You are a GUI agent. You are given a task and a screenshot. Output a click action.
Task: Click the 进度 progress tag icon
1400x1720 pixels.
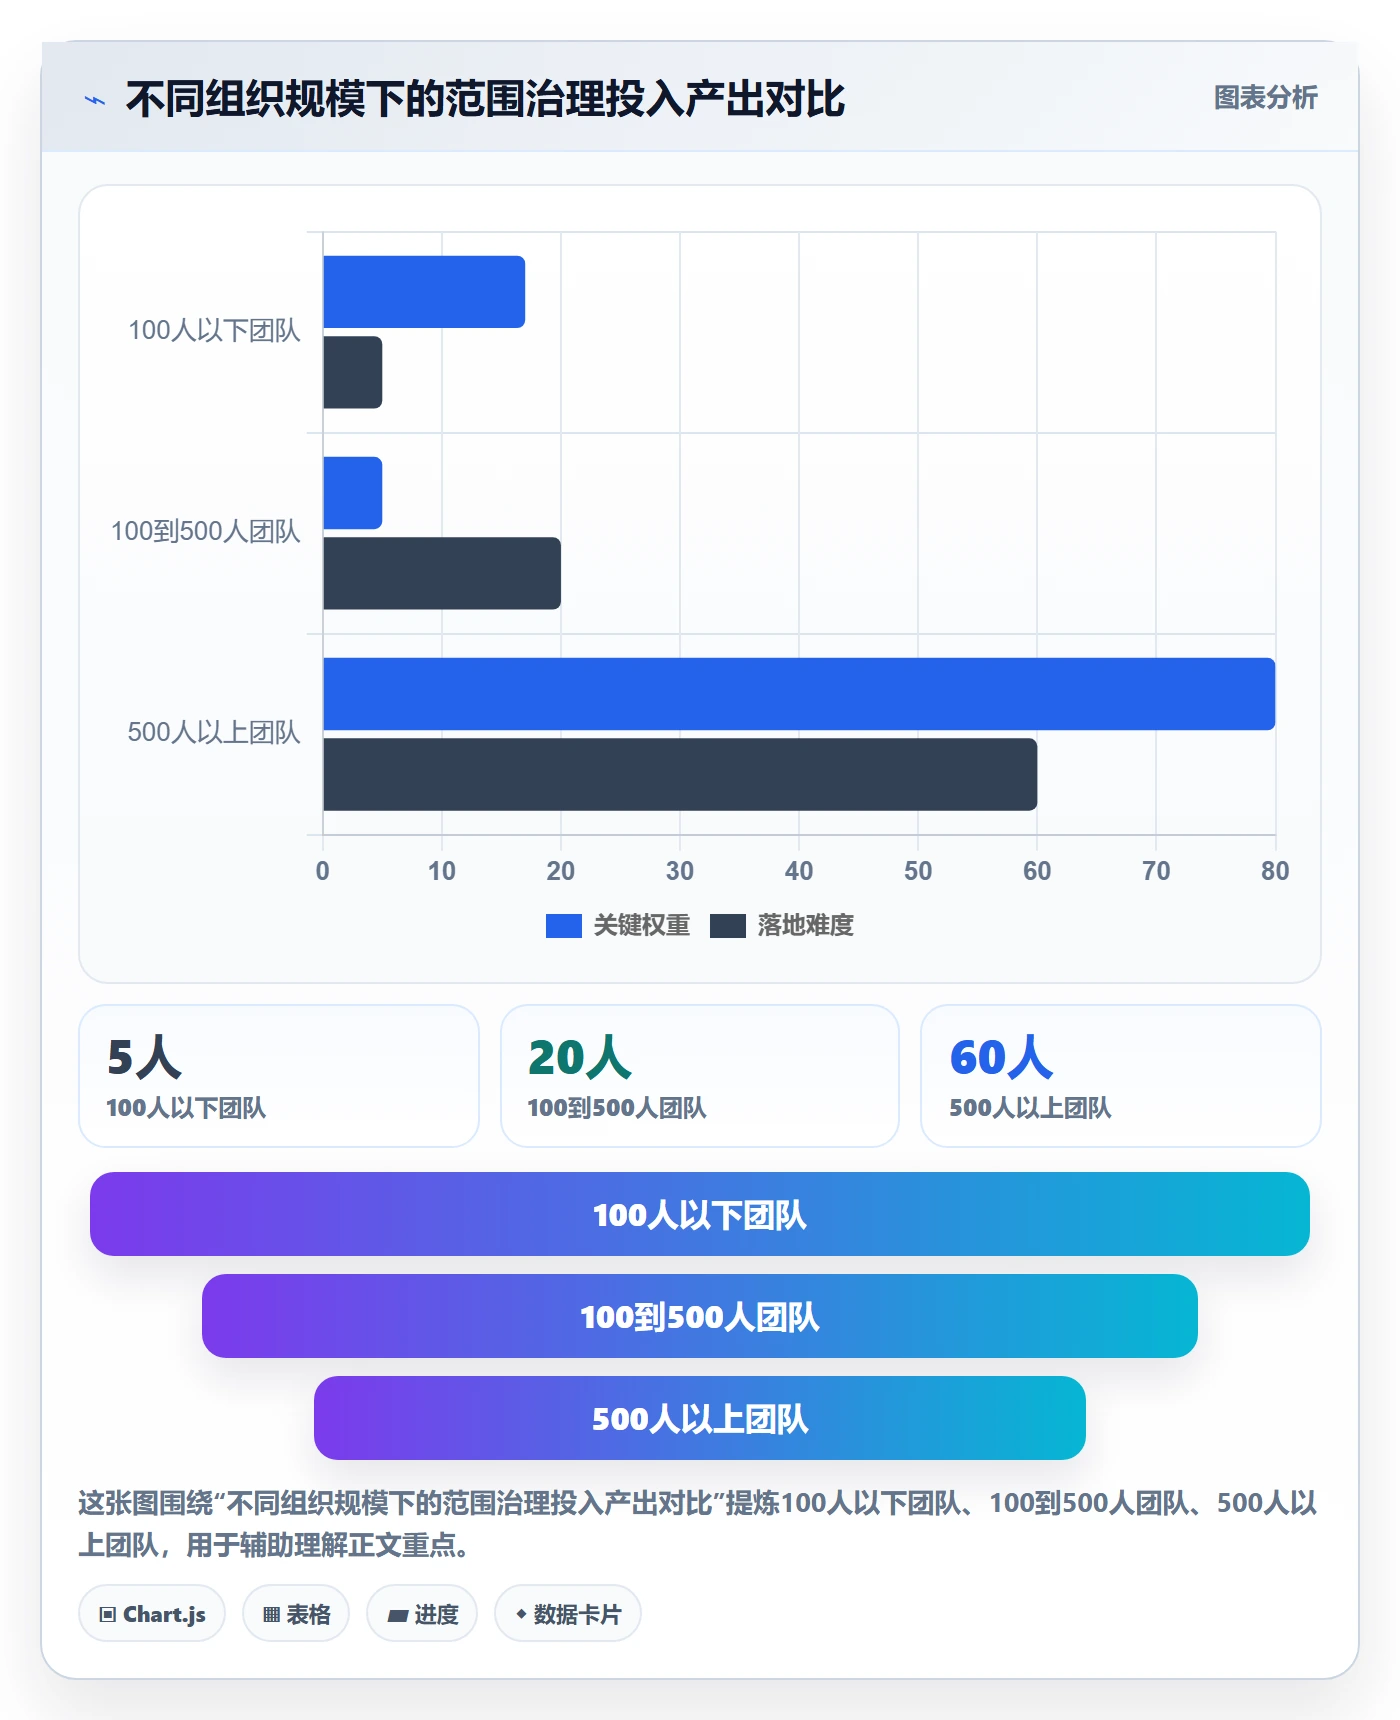pos(397,1614)
